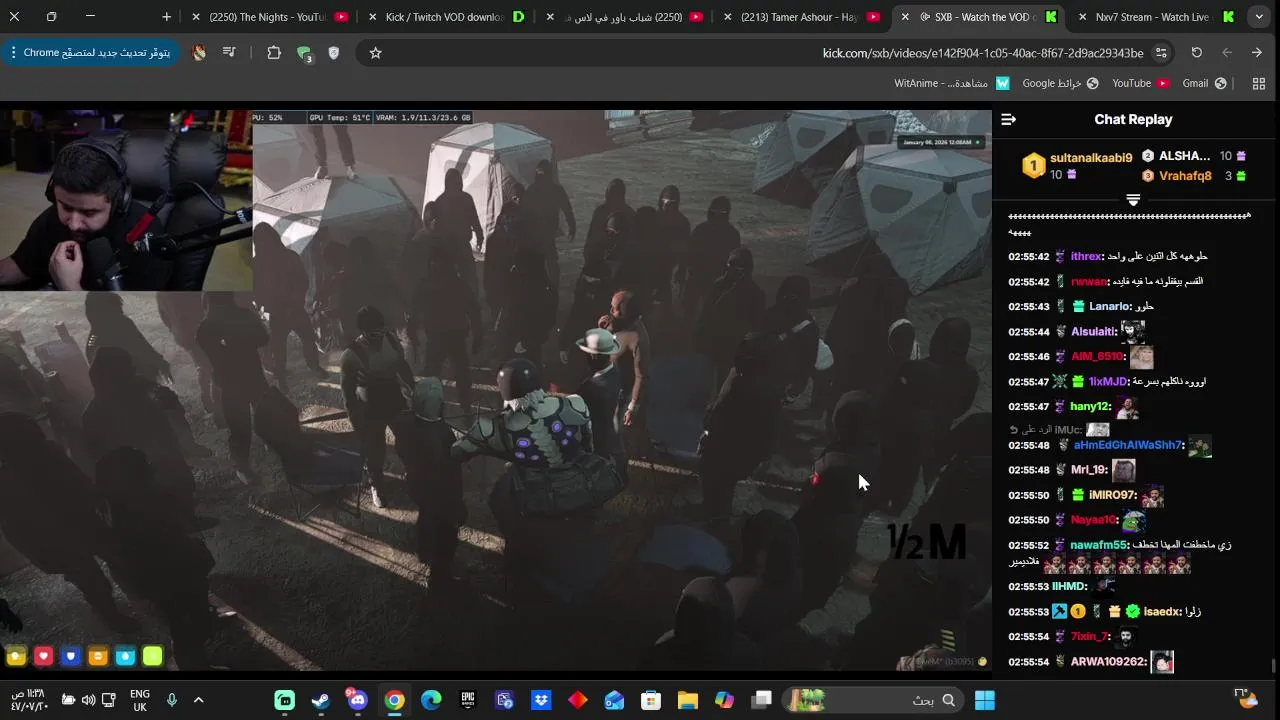Open Steam from the taskbar
The height and width of the screenshot is (720, 1280).
coord(321,700)
